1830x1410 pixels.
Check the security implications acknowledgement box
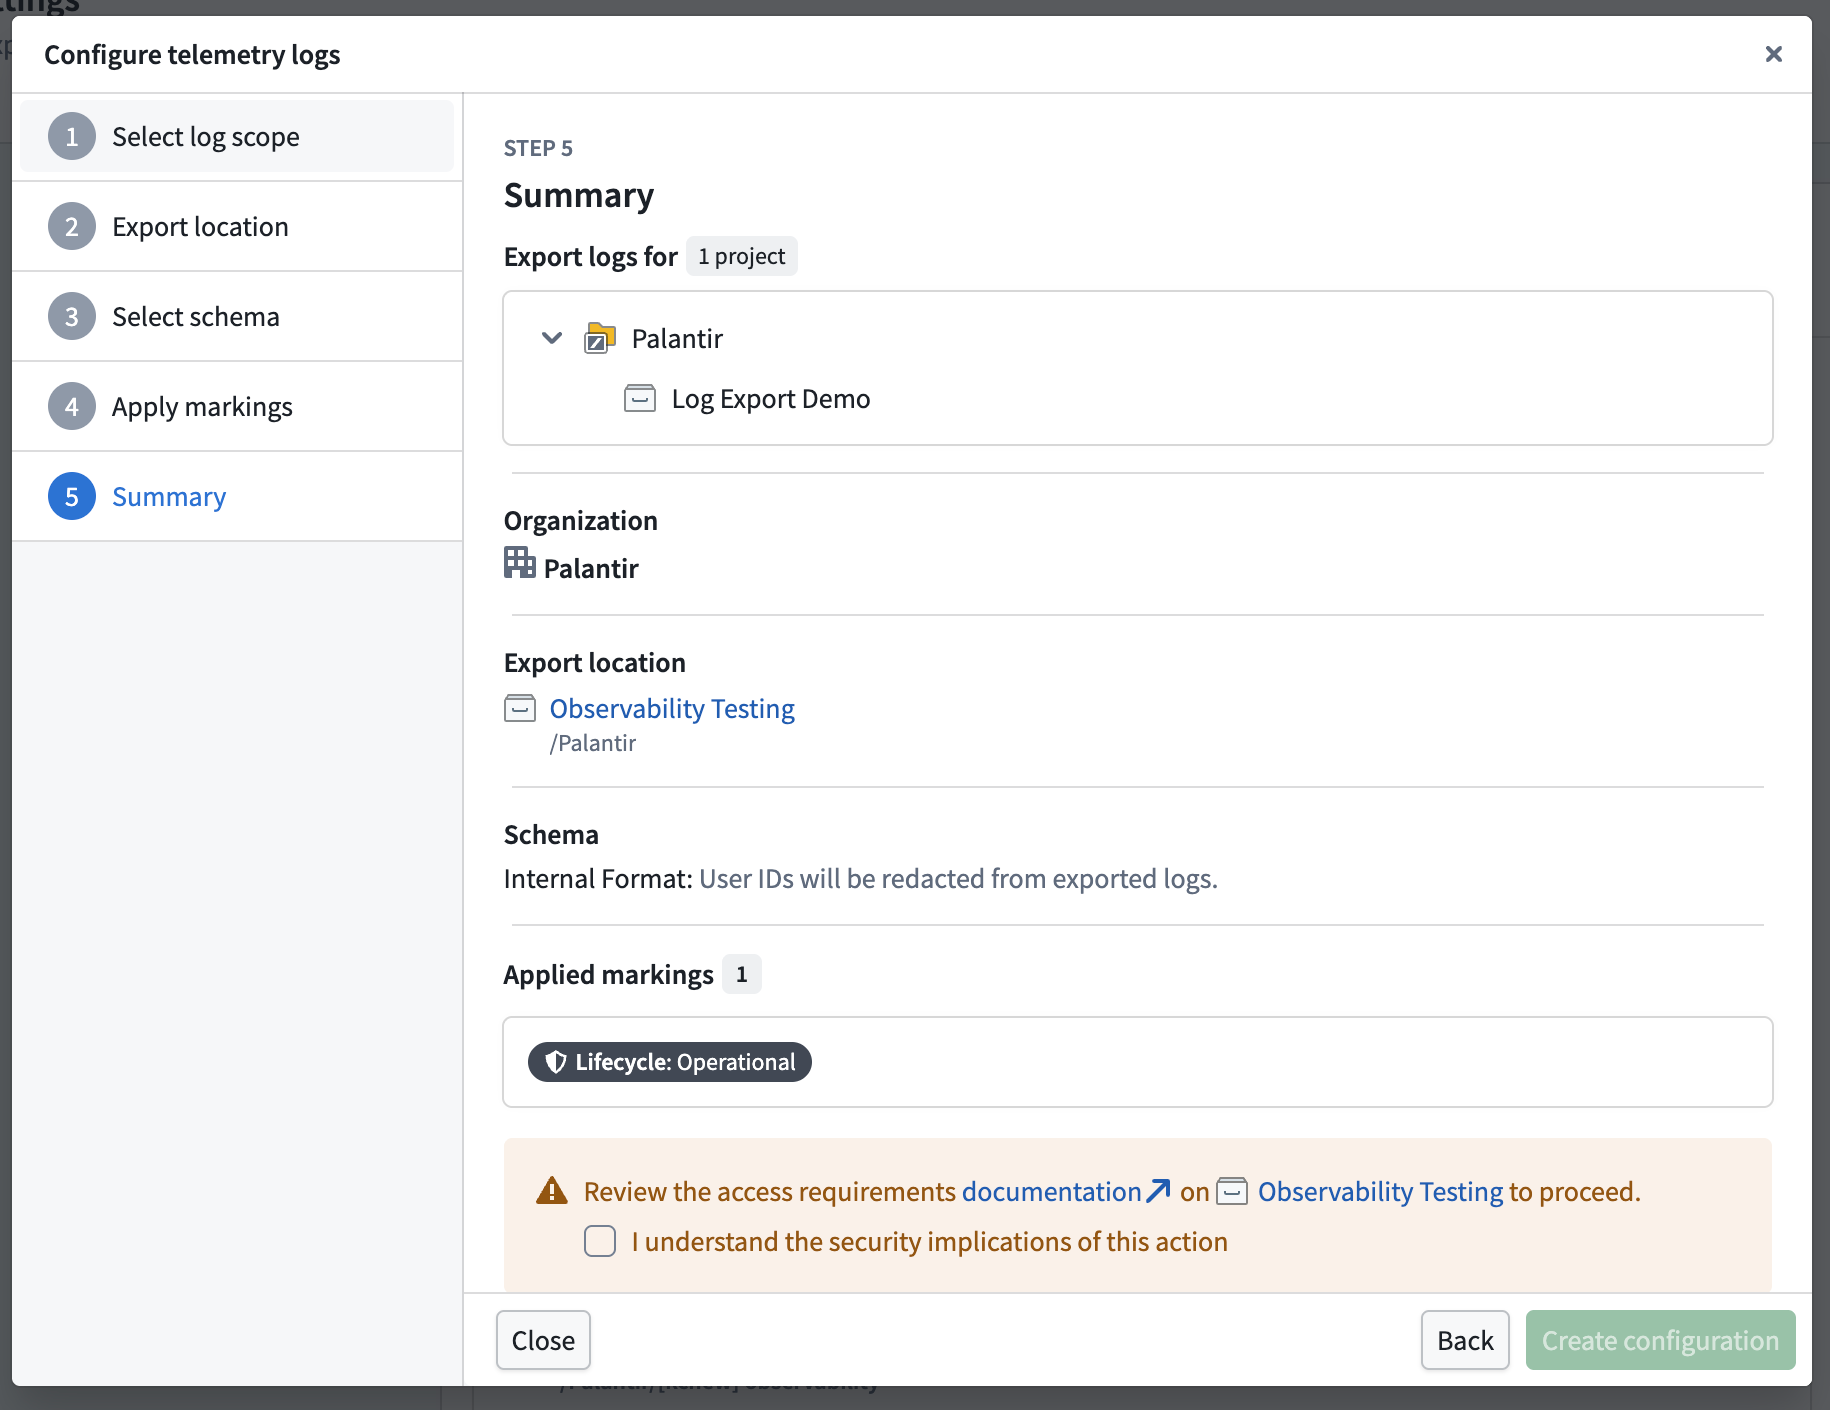(x=600, y=1241)
